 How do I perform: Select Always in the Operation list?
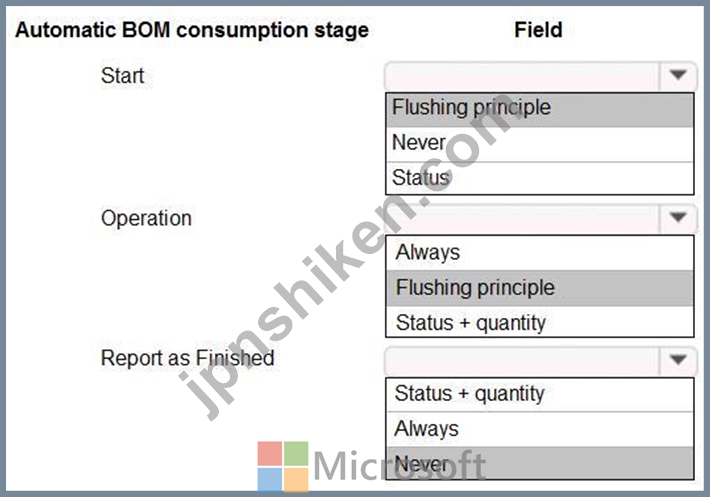540,253
